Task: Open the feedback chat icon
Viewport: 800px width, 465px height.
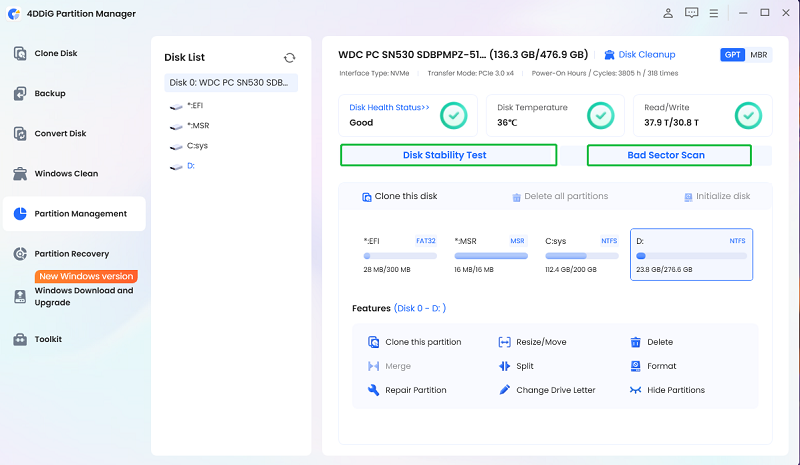Action: 691,13
